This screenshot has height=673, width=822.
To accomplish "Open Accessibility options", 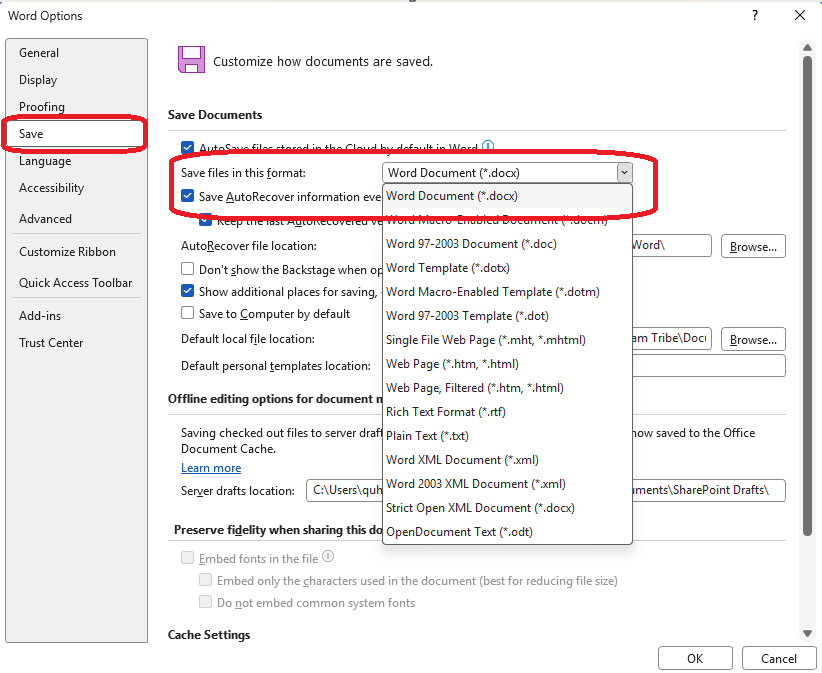I will click(x=76, y=188).
